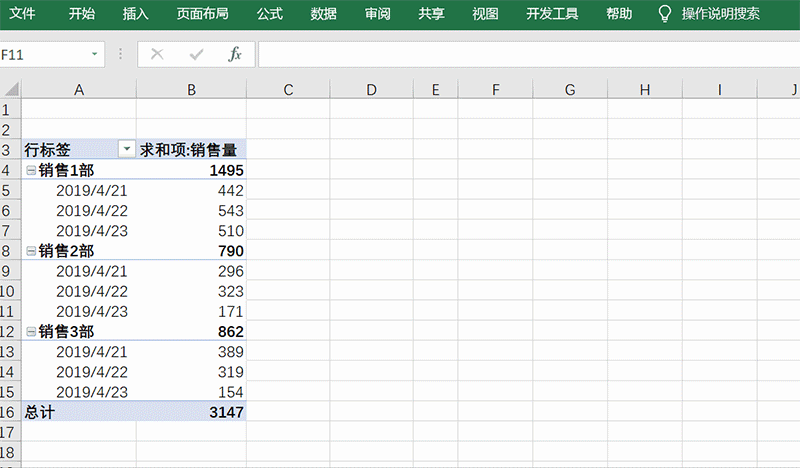
Task: Collapse the 销售1部 group
Action: (x=31, y=171)
